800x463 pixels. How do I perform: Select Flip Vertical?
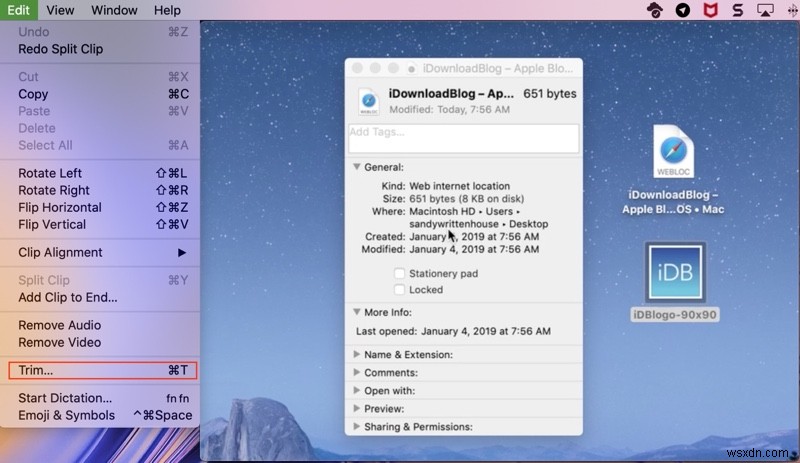(x=100, y=225)
